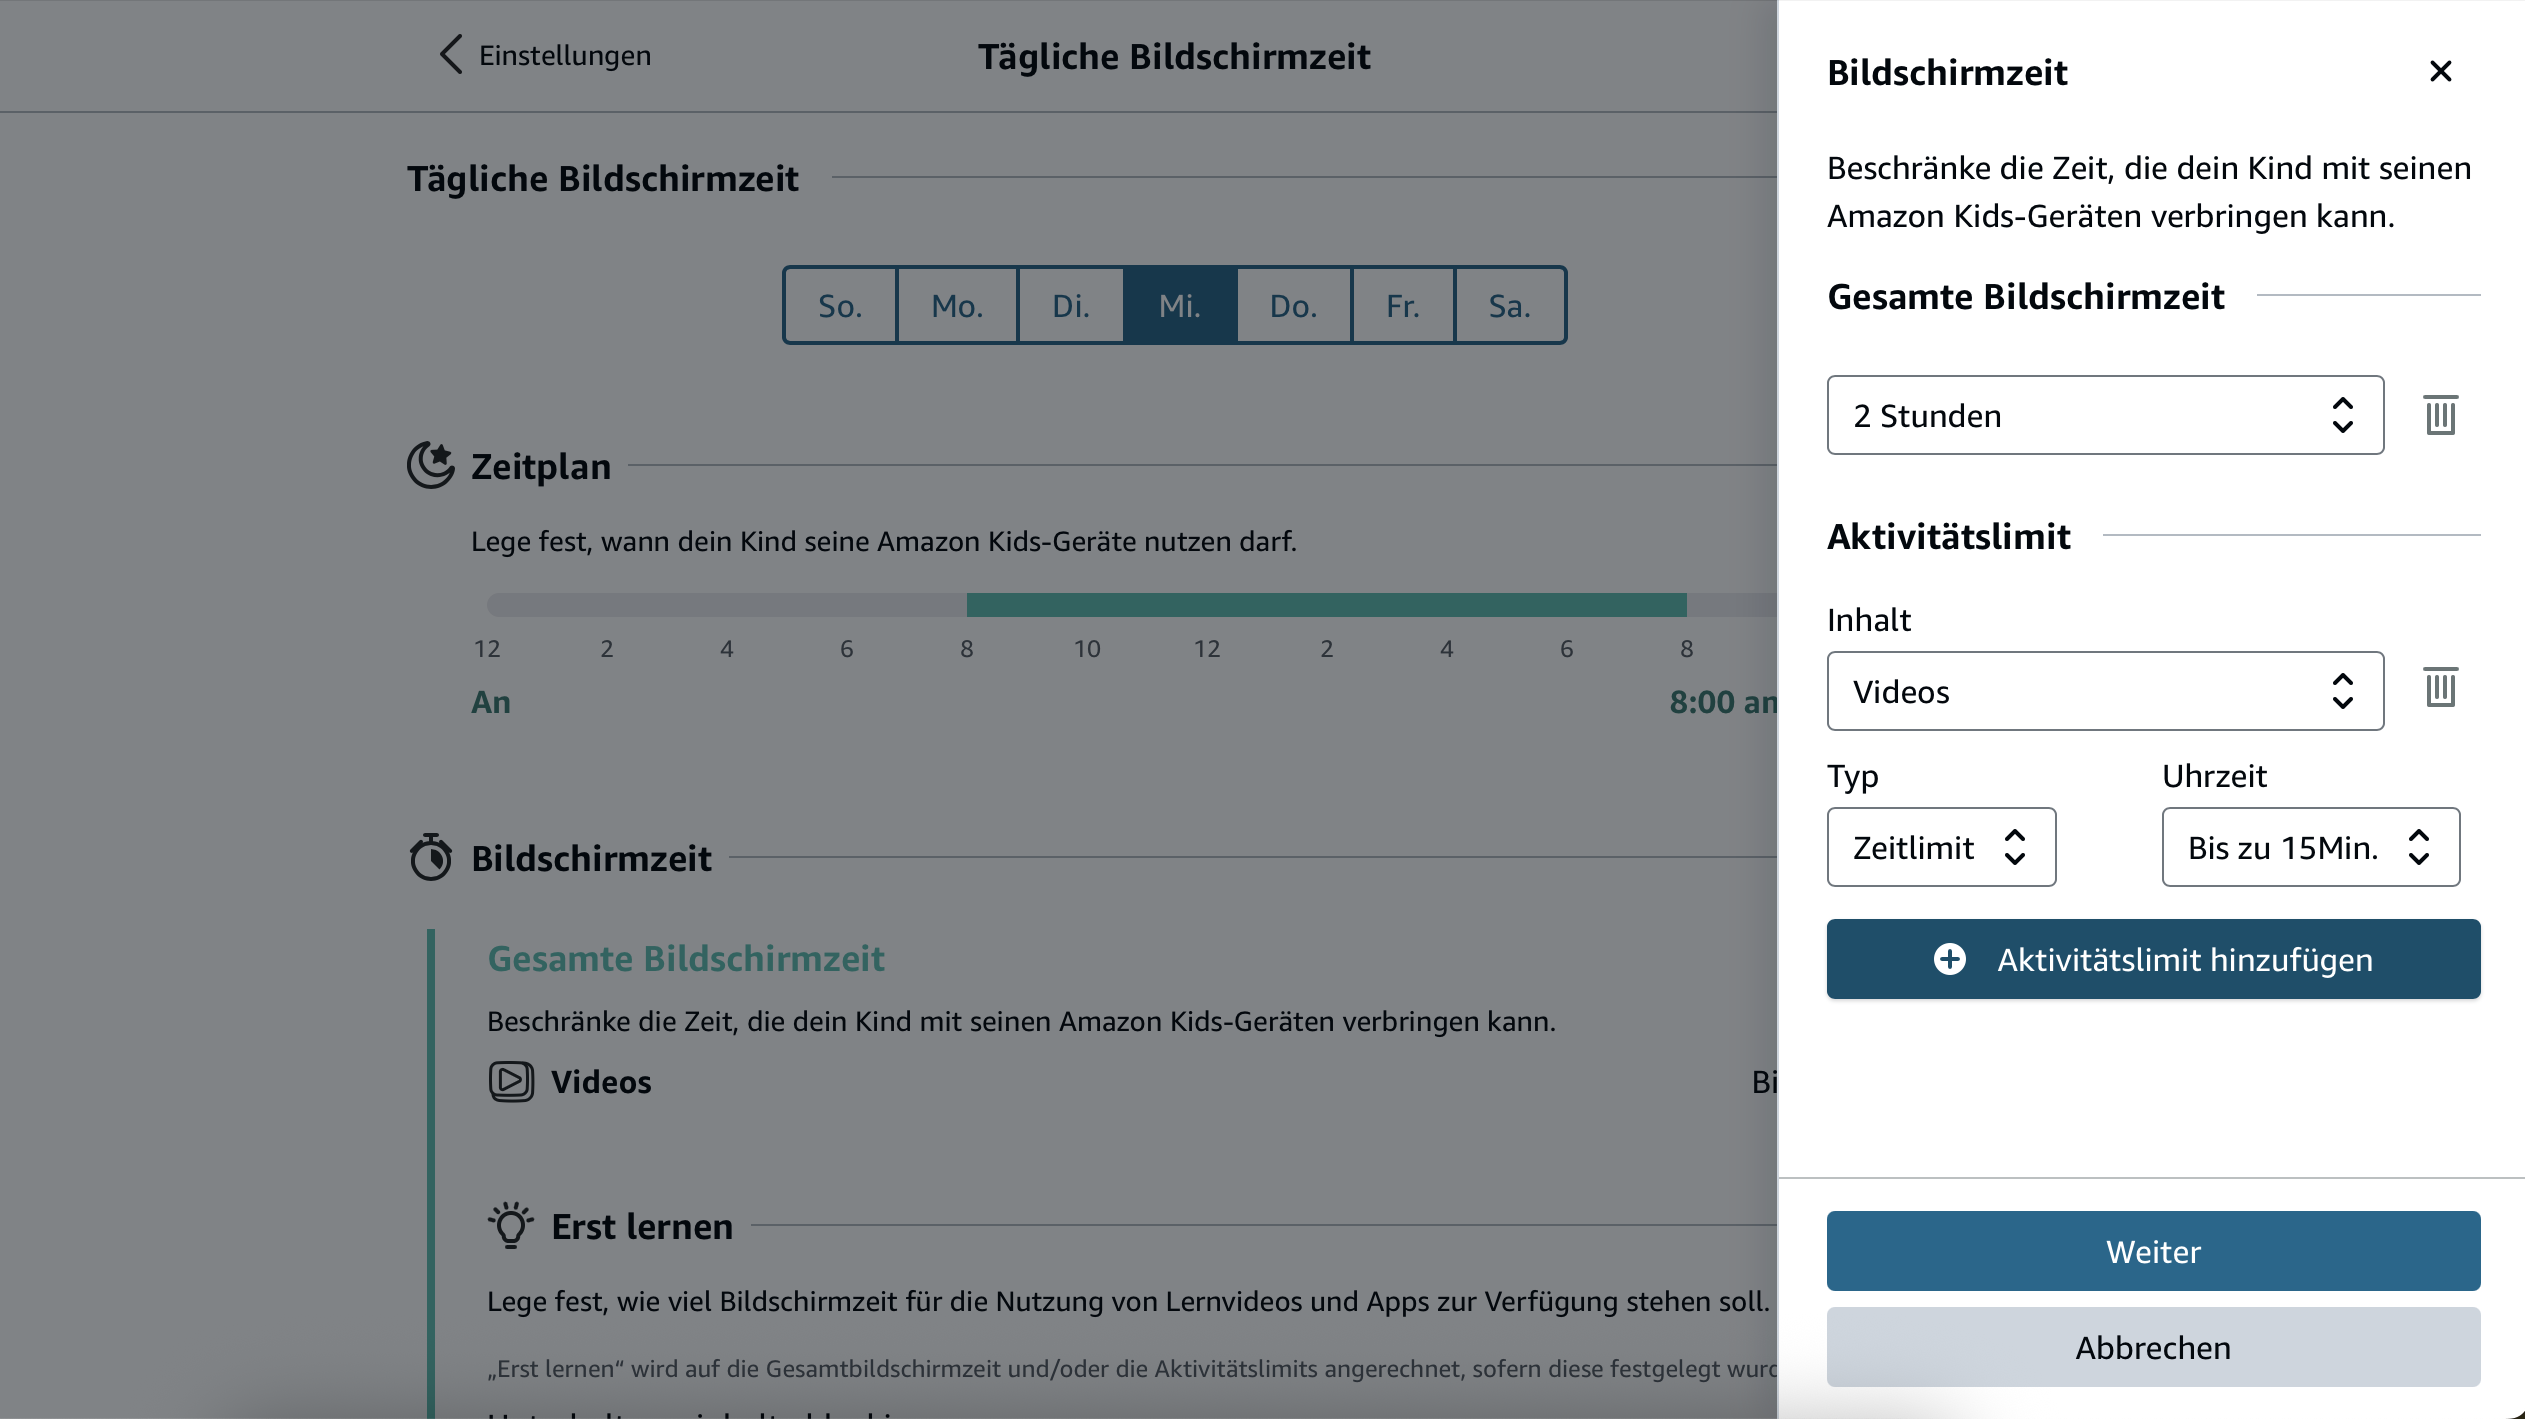
Task: Switch to the Sa. day tab
Action: 1509,306
